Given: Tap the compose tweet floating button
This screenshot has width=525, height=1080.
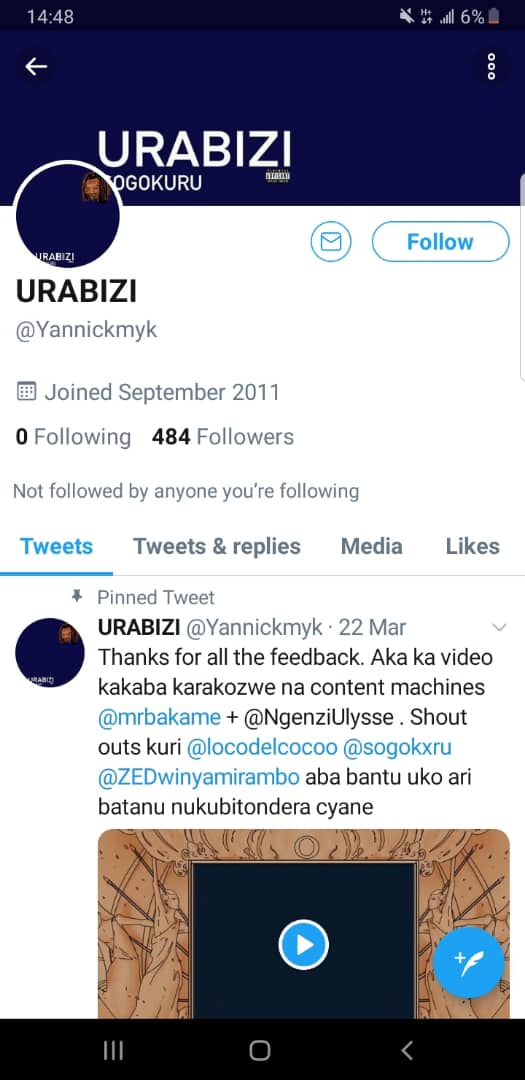Looking at the screenshot, I should pyautogui.click(x=469, y=962).
